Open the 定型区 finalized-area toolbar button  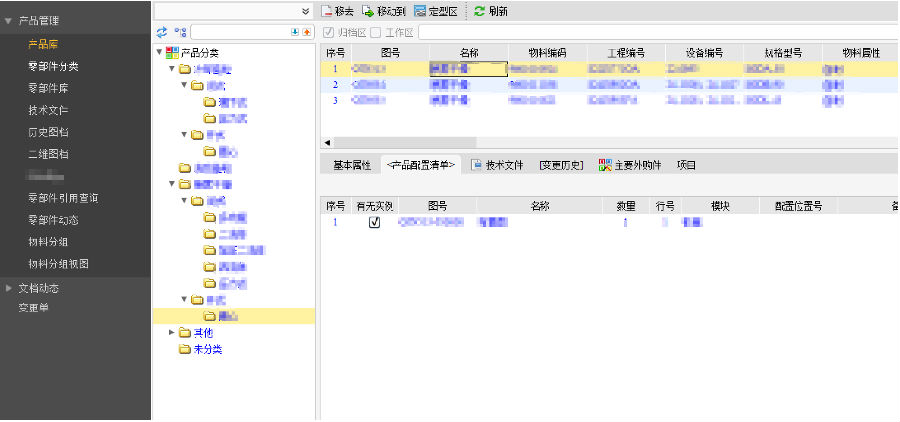436,11
